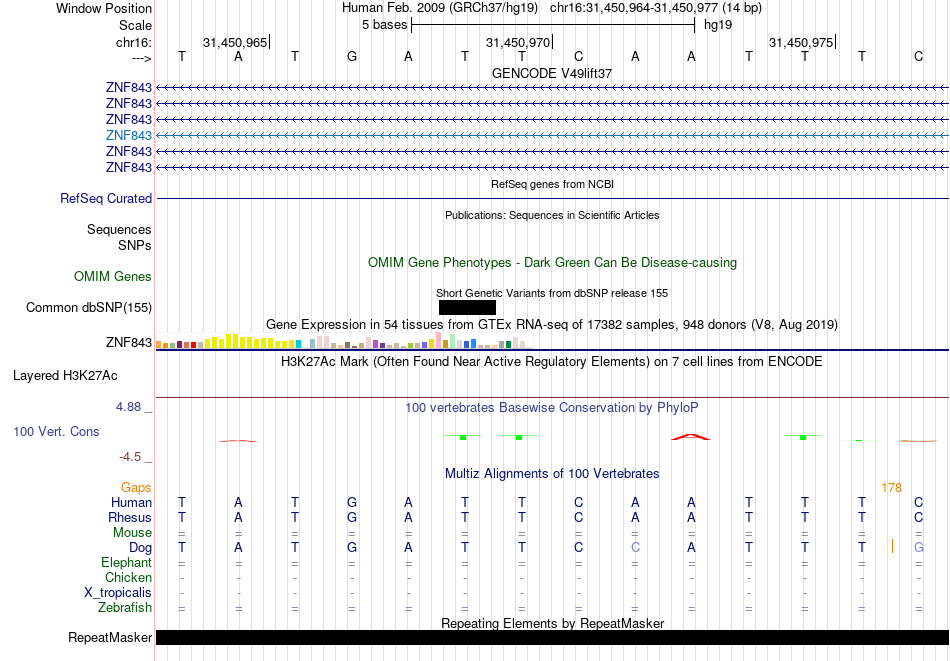Select the black dbSNP variant block
This screenshot has width=950, height=661.
467,307
